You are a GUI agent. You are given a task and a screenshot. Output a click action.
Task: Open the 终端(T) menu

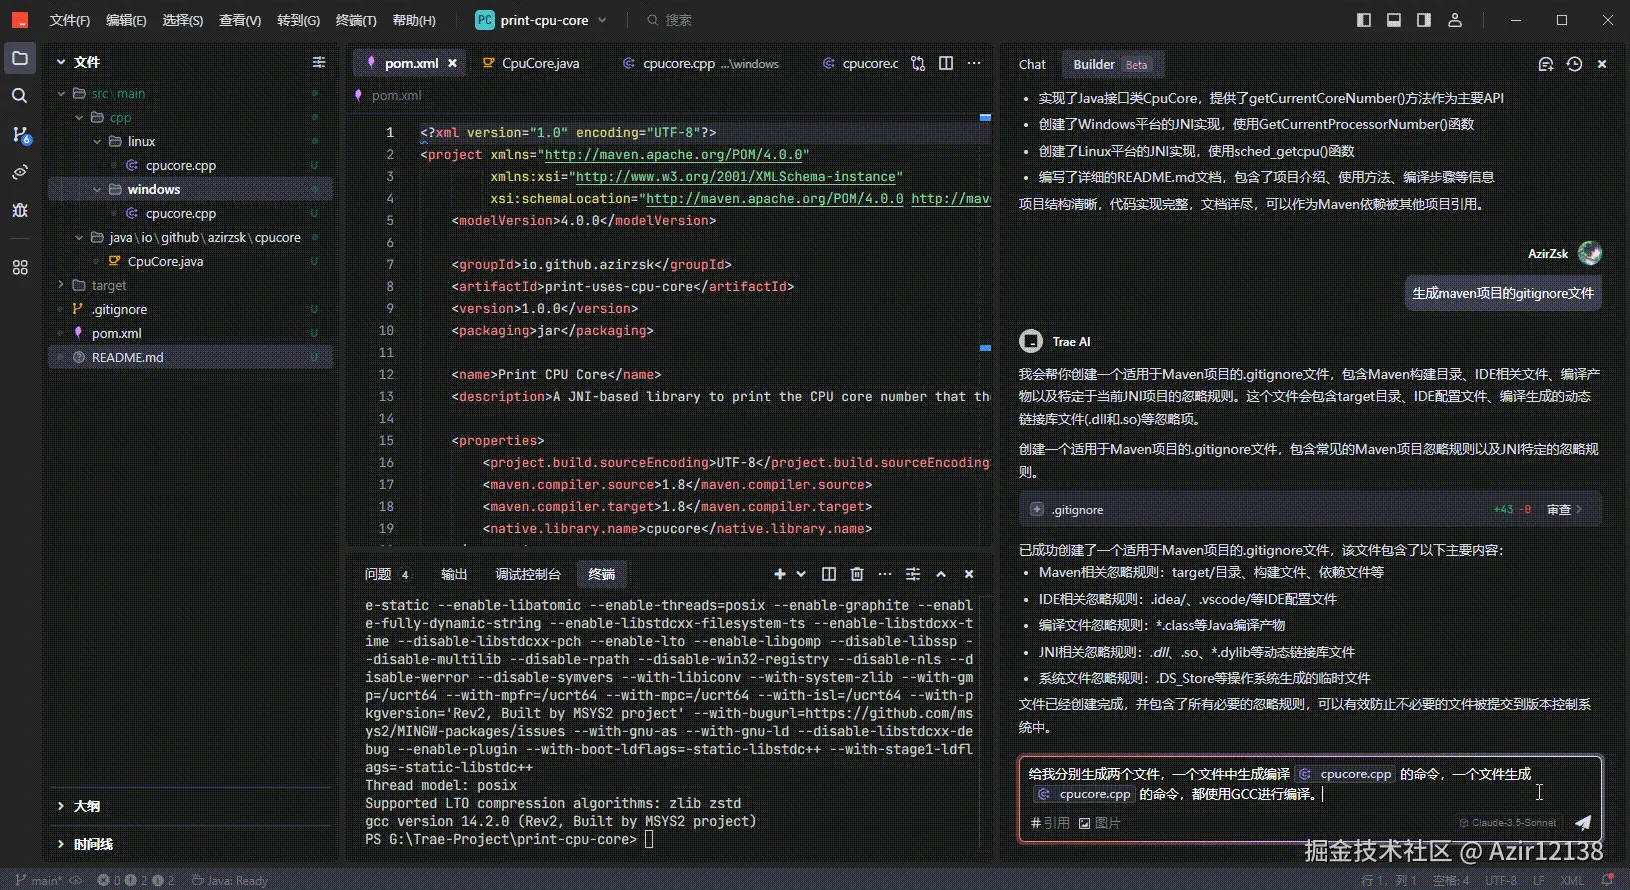(356, 20)
